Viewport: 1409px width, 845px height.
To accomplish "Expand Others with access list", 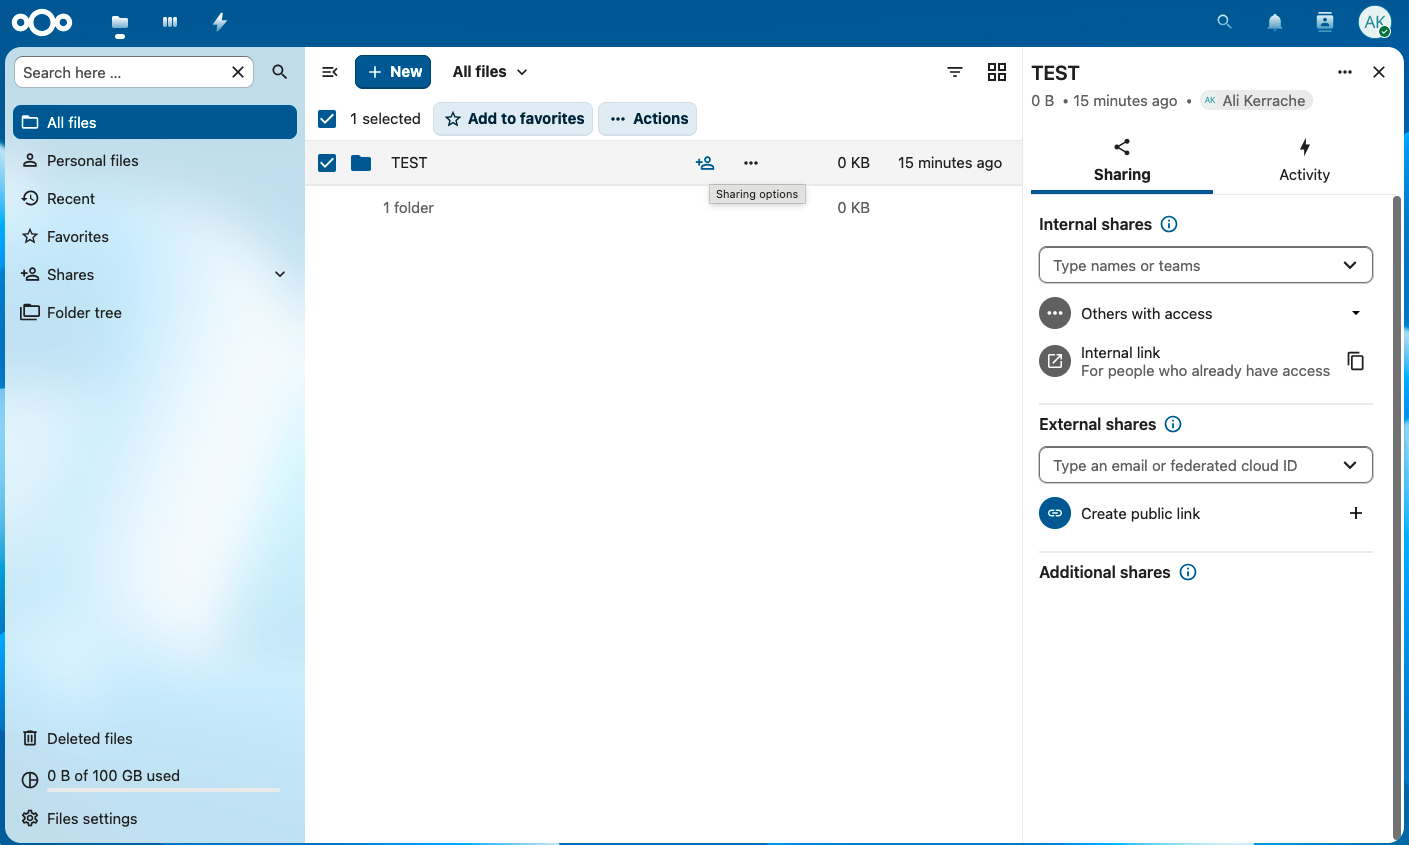I will (1355, 313).
